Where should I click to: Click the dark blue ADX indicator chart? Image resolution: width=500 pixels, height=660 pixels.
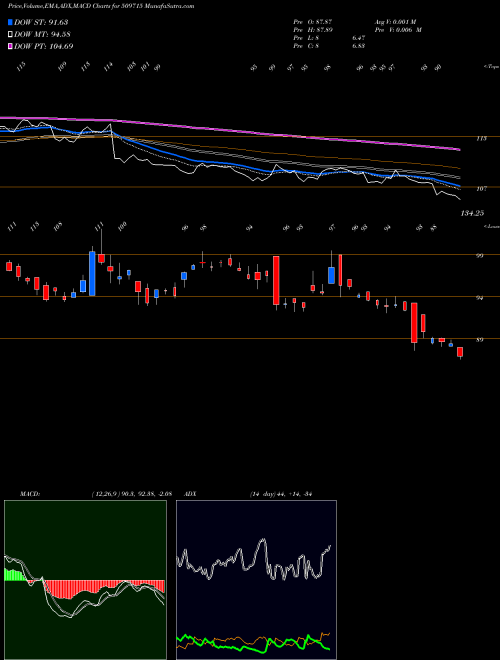(256, 580)
